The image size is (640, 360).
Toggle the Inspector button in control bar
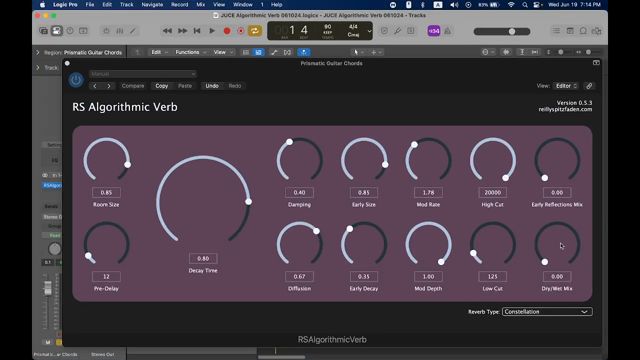pyautogui.click(x=57, y=31)
